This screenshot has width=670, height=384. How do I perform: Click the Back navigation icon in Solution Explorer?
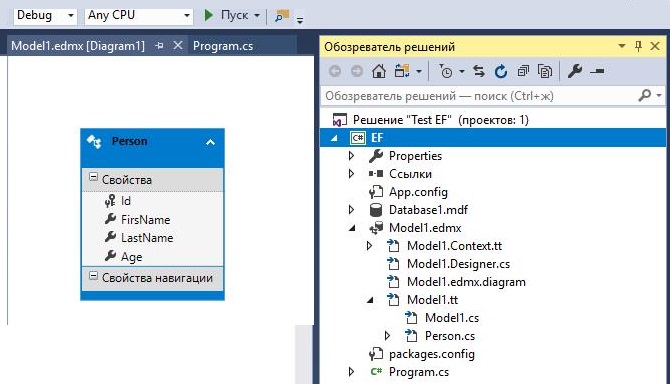[335, 71]
